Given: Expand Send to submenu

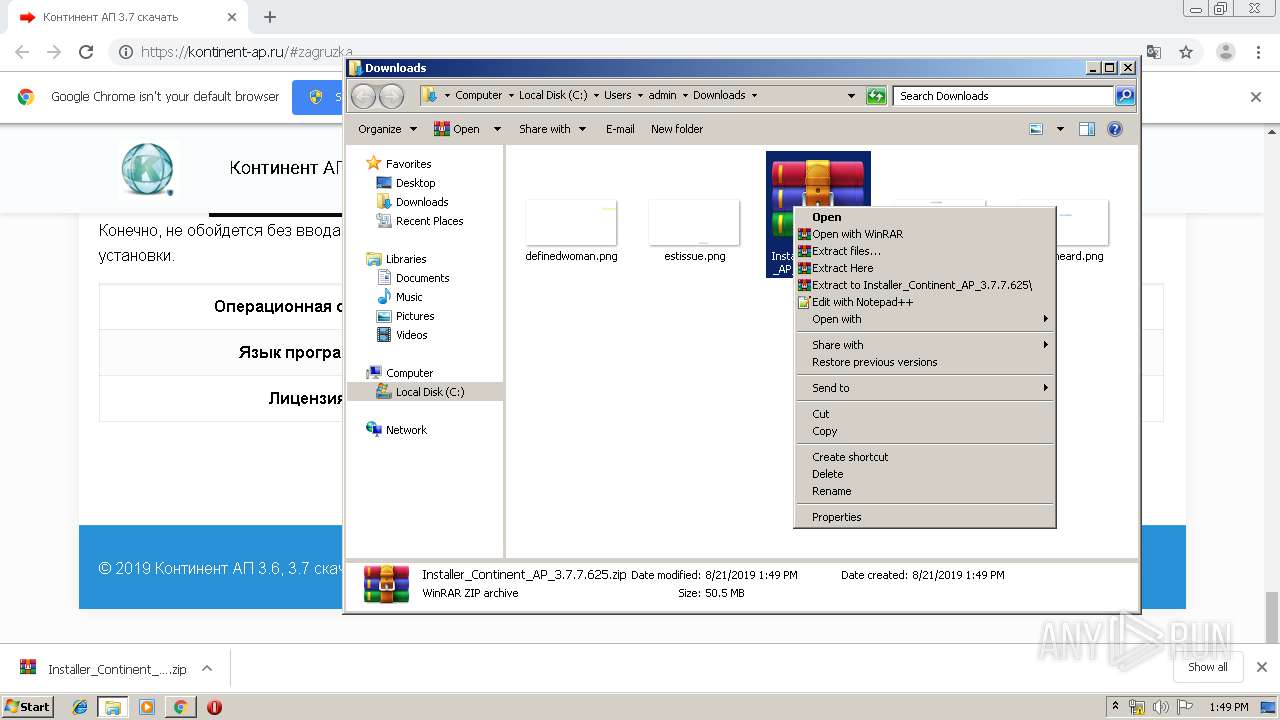Looking at the screenshot, I should [924, 388].
